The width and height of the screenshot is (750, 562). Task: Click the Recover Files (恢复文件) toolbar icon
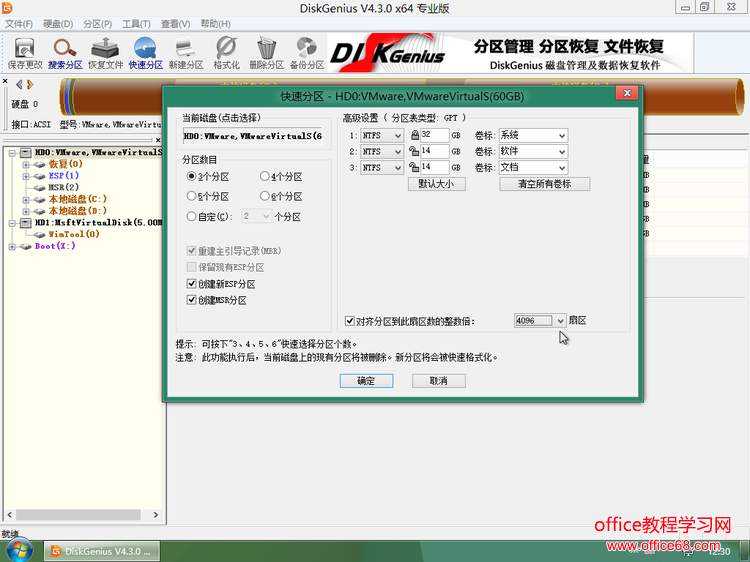105,53
